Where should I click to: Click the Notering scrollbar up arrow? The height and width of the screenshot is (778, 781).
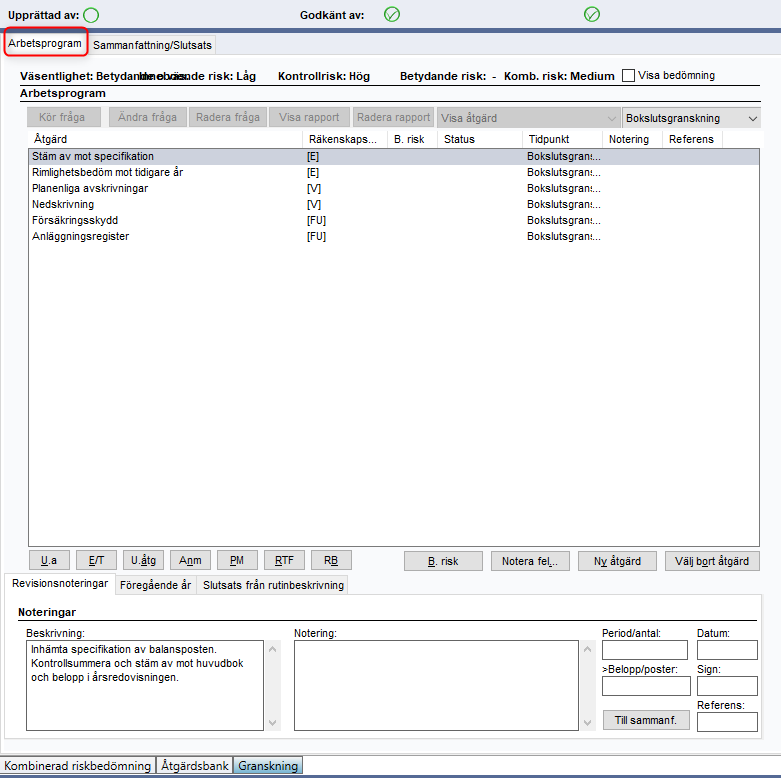click(588, 649)
